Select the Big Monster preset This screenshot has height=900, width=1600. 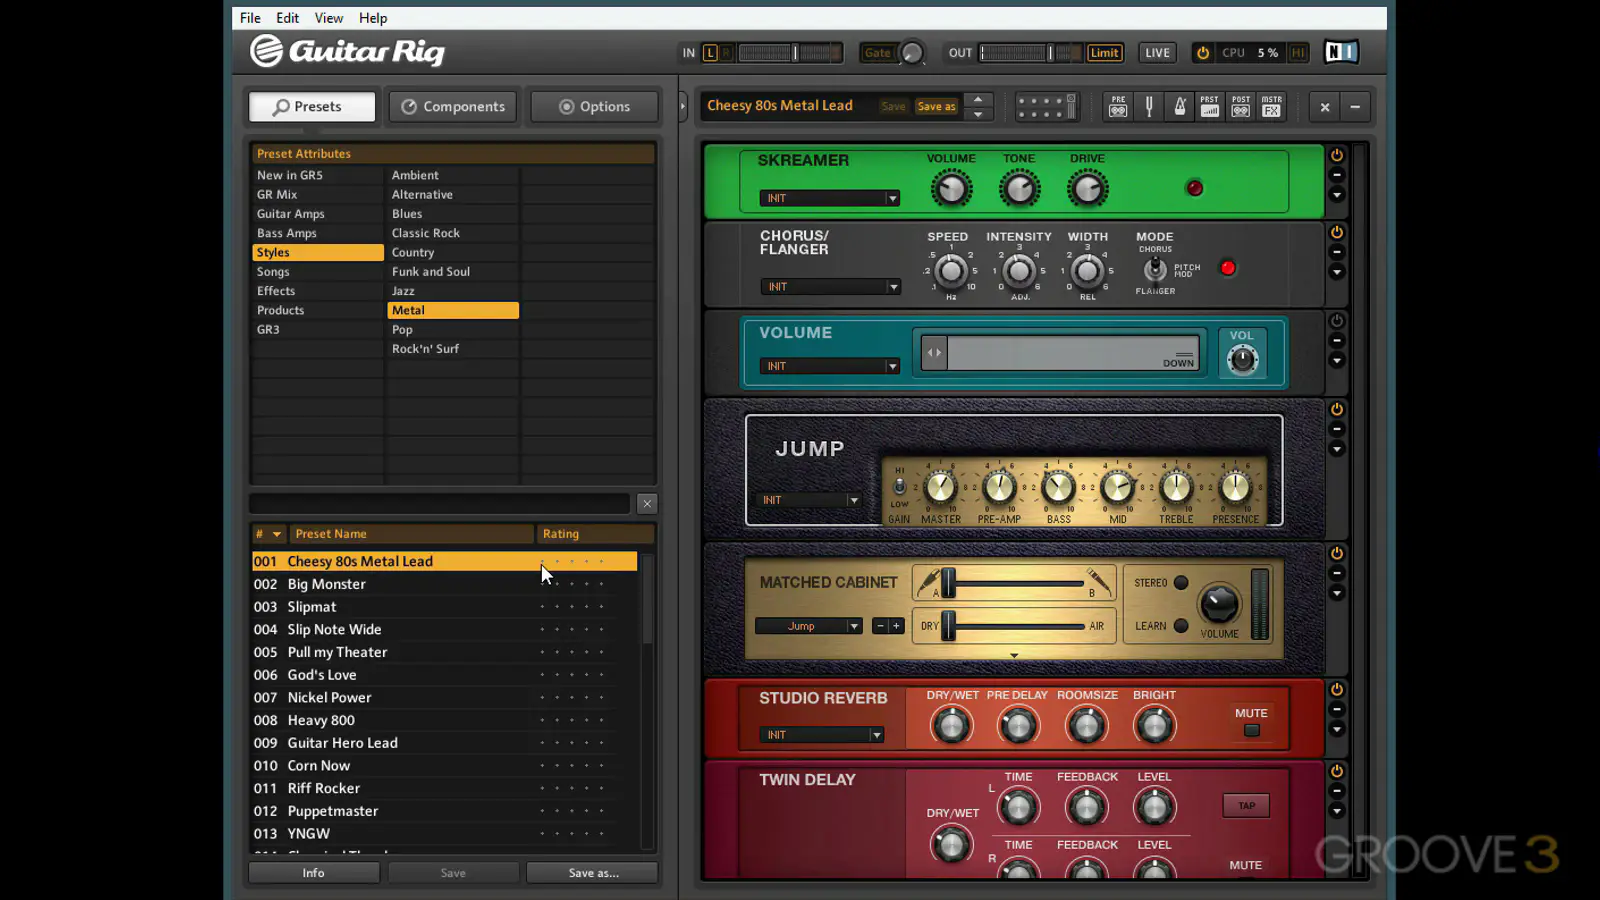[x=326, y=584]
